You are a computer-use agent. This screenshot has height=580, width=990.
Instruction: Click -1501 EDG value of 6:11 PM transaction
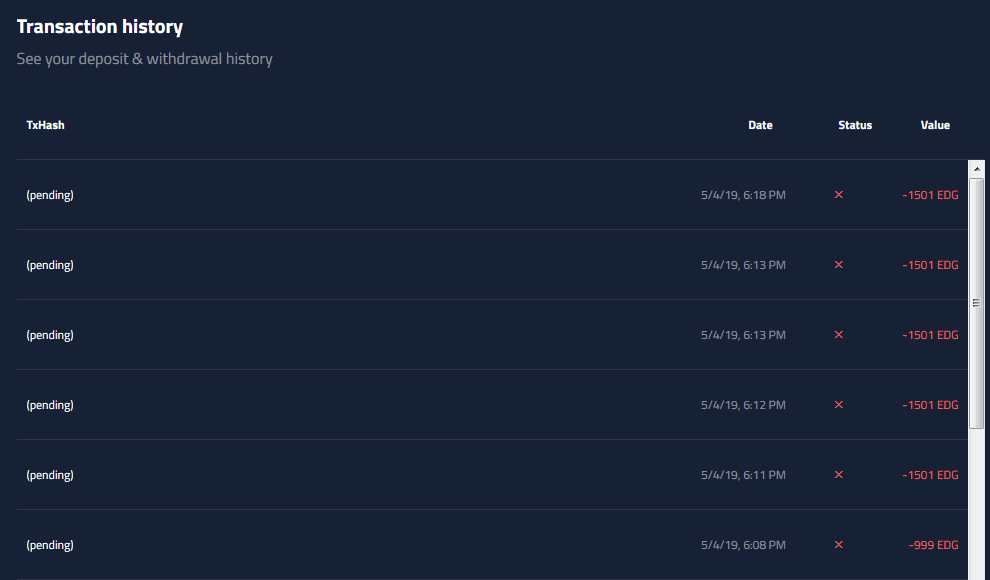click(x=930, y=475)
